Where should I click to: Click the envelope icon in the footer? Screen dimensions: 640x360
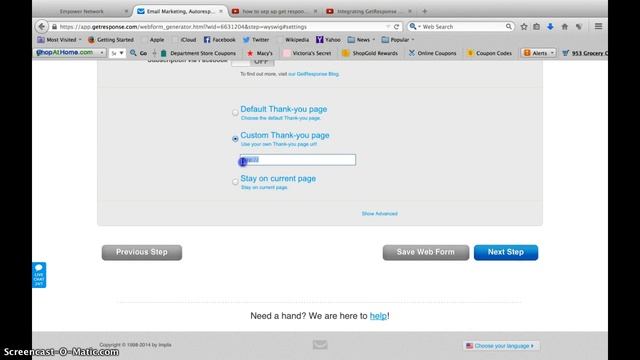tap(320, 345)
